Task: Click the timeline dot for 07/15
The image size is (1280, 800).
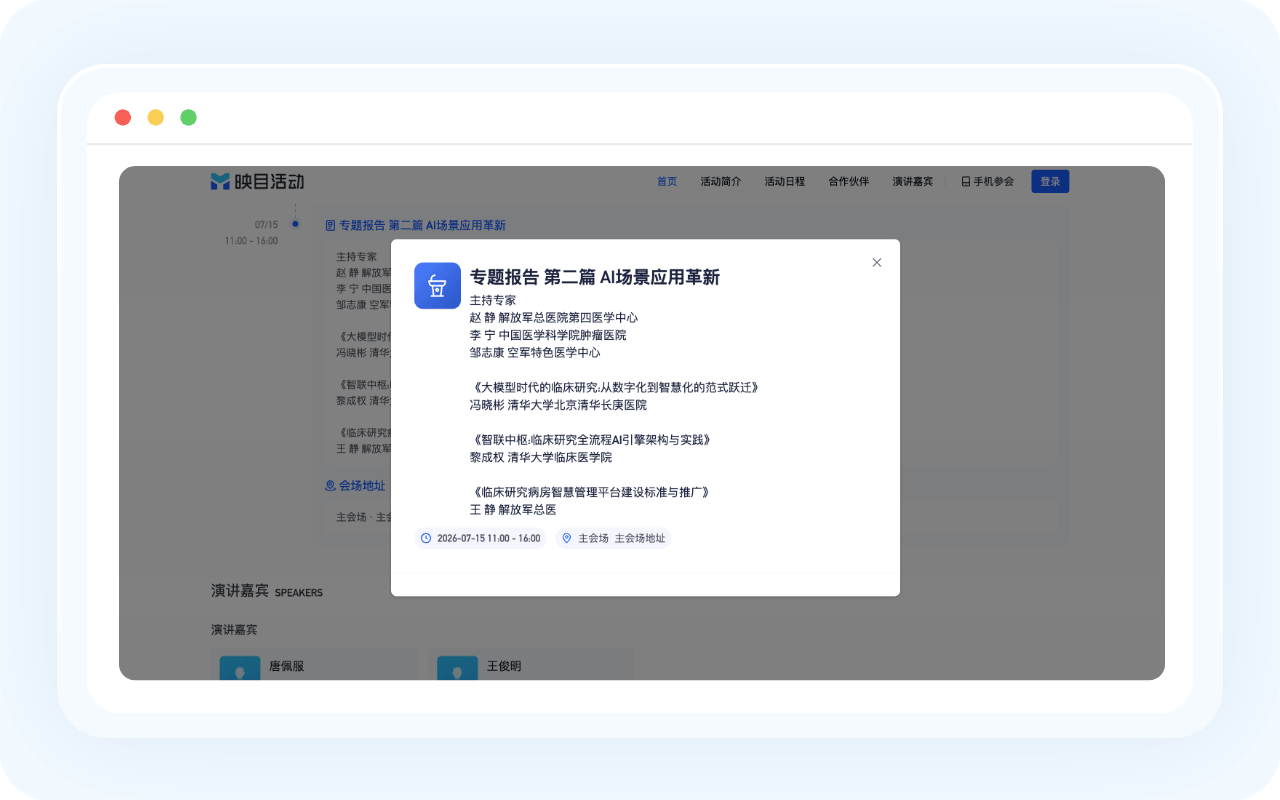Action: 295,224
